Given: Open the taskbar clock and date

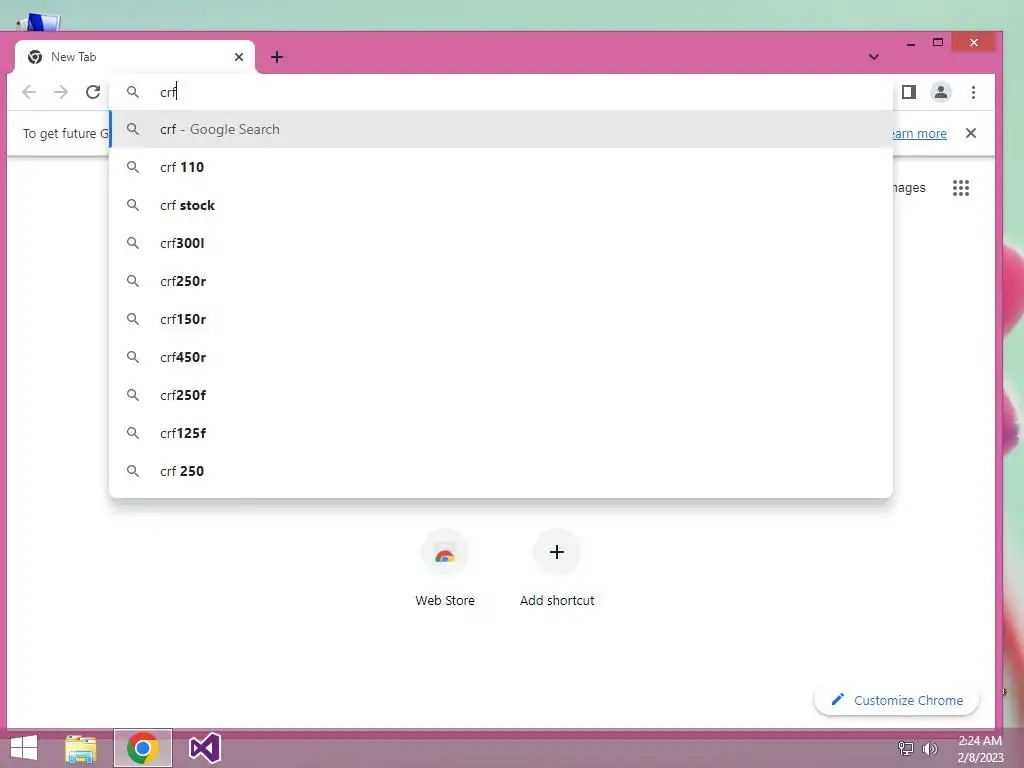Looking at the screenshot, I should pyautogui.click(x=980, y=749).
